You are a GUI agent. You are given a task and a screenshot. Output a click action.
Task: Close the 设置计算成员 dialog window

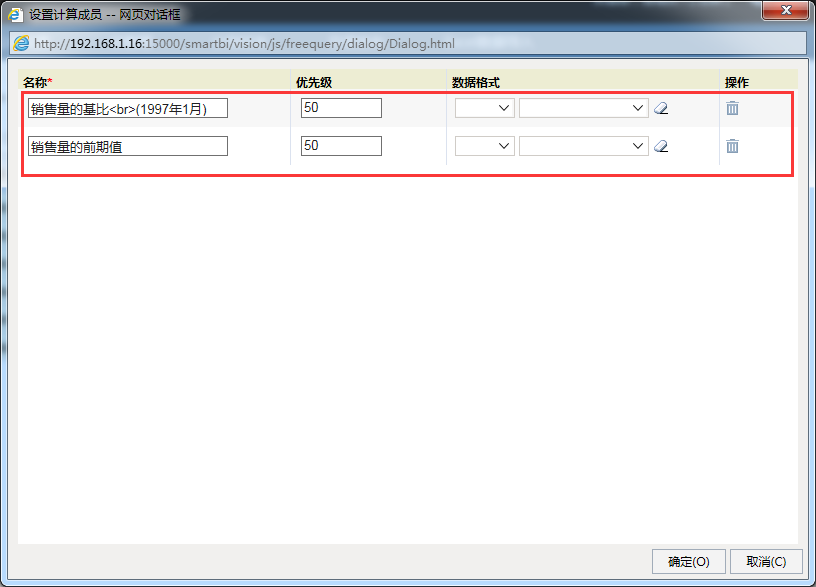point(786,10)
